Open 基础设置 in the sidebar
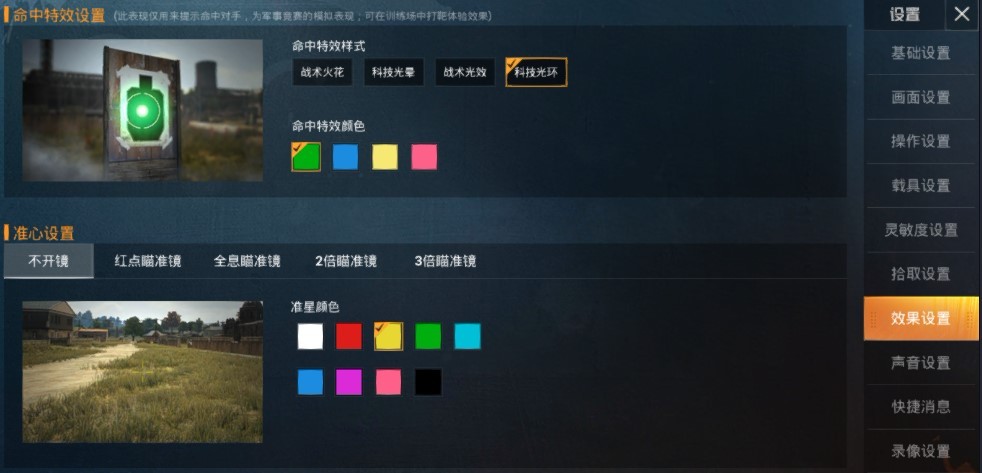The image size is (982, 473). (921, 53)
